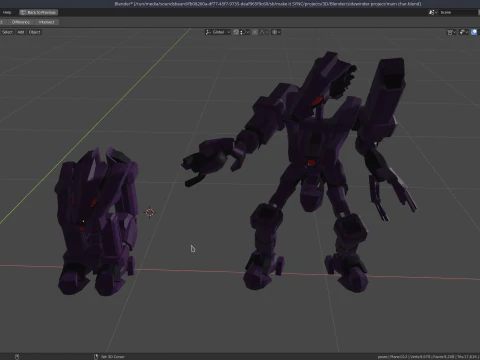Open the Add menu in viewport header
This screenshot has width=480, height=360.
pyautogui.click(x=21, y=32)
